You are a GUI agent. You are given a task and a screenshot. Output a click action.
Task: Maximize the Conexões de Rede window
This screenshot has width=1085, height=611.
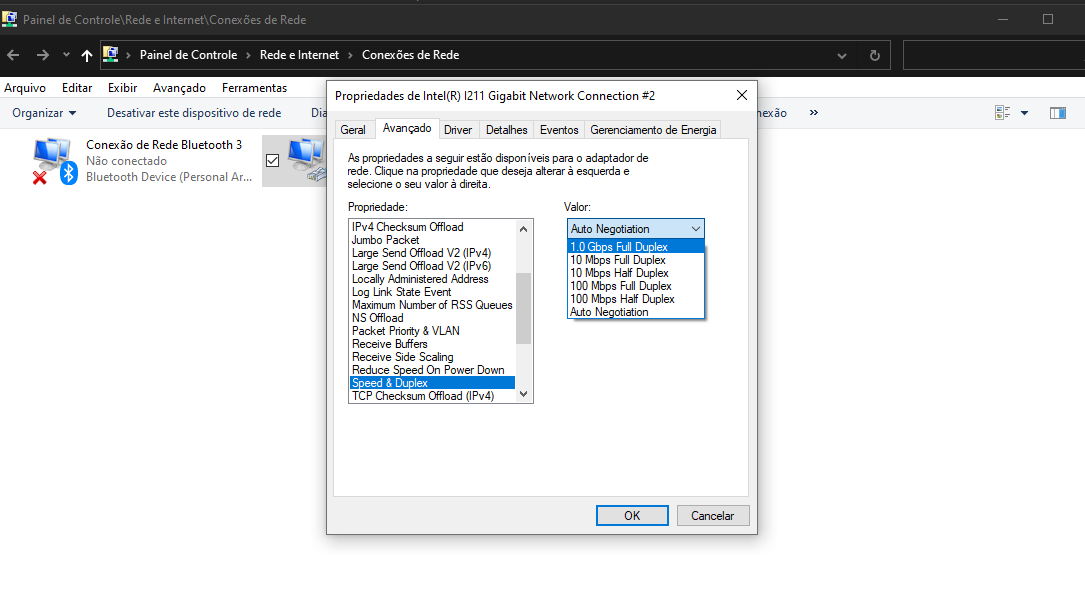coord(1048,19)
